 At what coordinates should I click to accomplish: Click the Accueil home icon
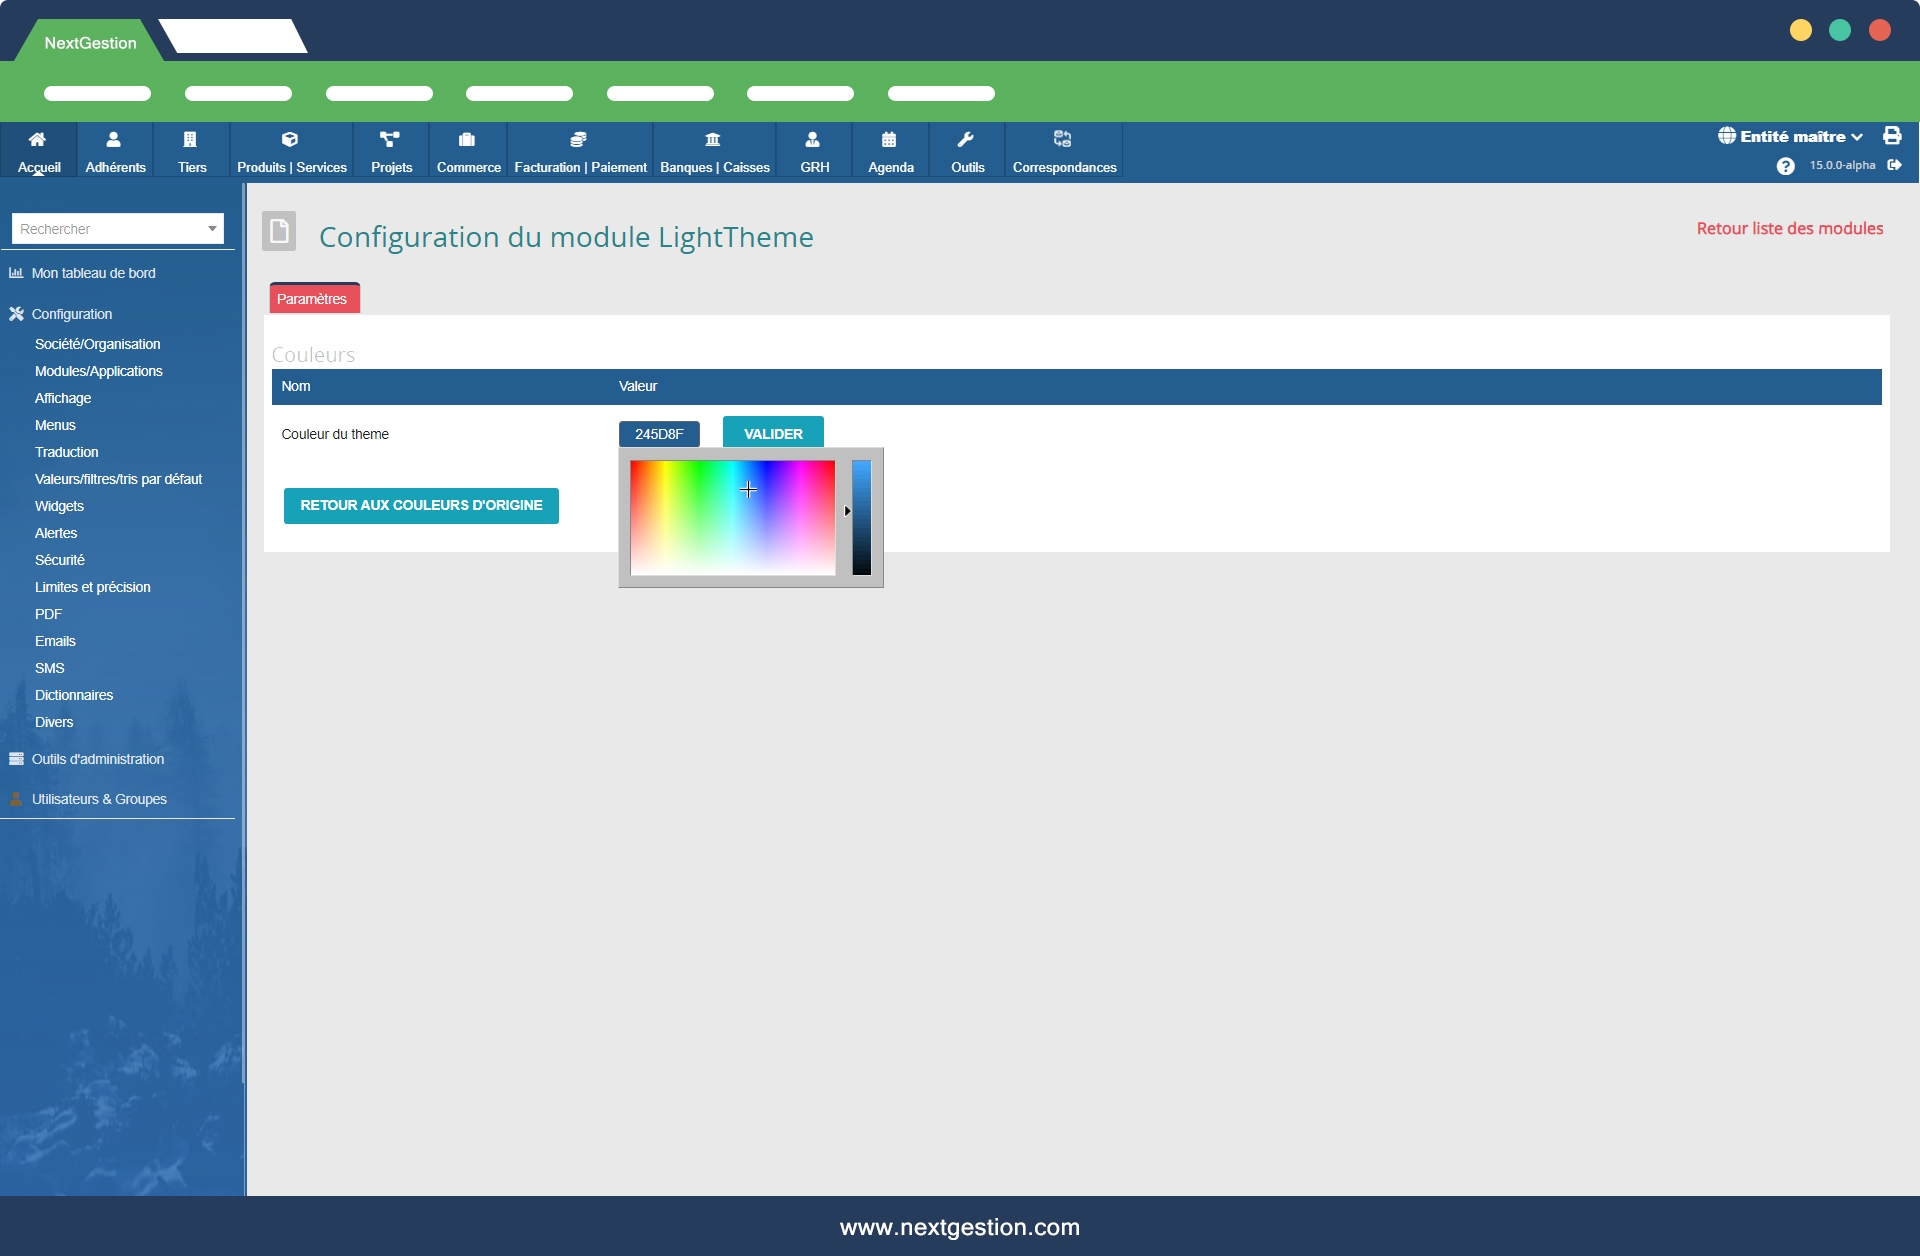[38, 140]
